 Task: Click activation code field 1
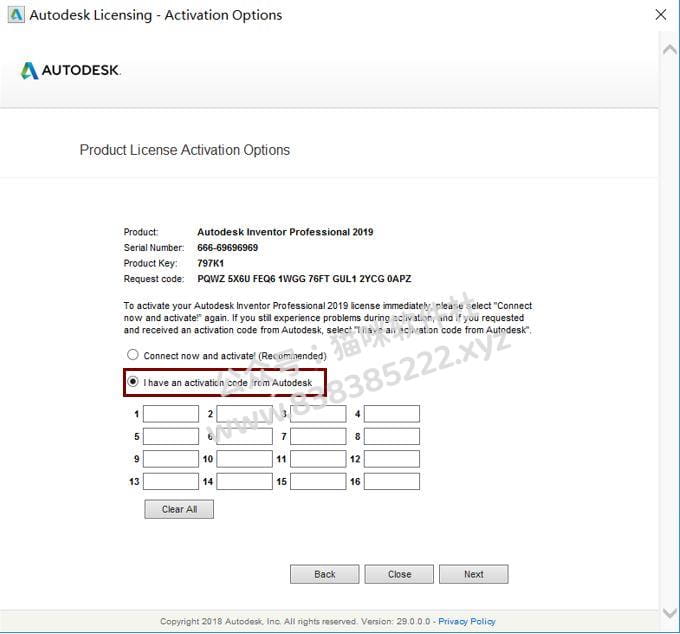click(171, 414)
